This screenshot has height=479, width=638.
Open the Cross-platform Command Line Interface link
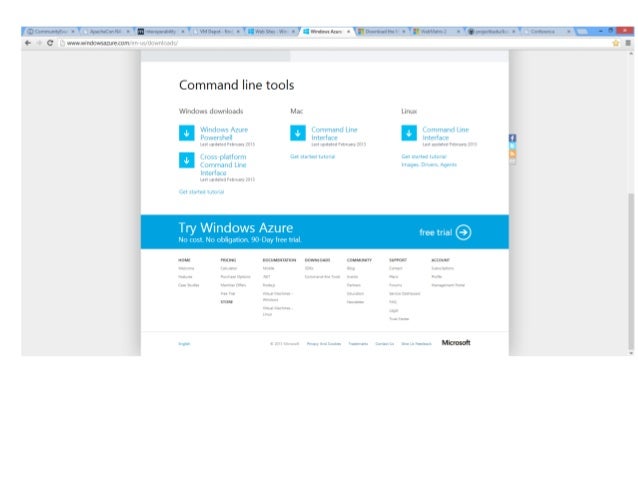[223, 164]
